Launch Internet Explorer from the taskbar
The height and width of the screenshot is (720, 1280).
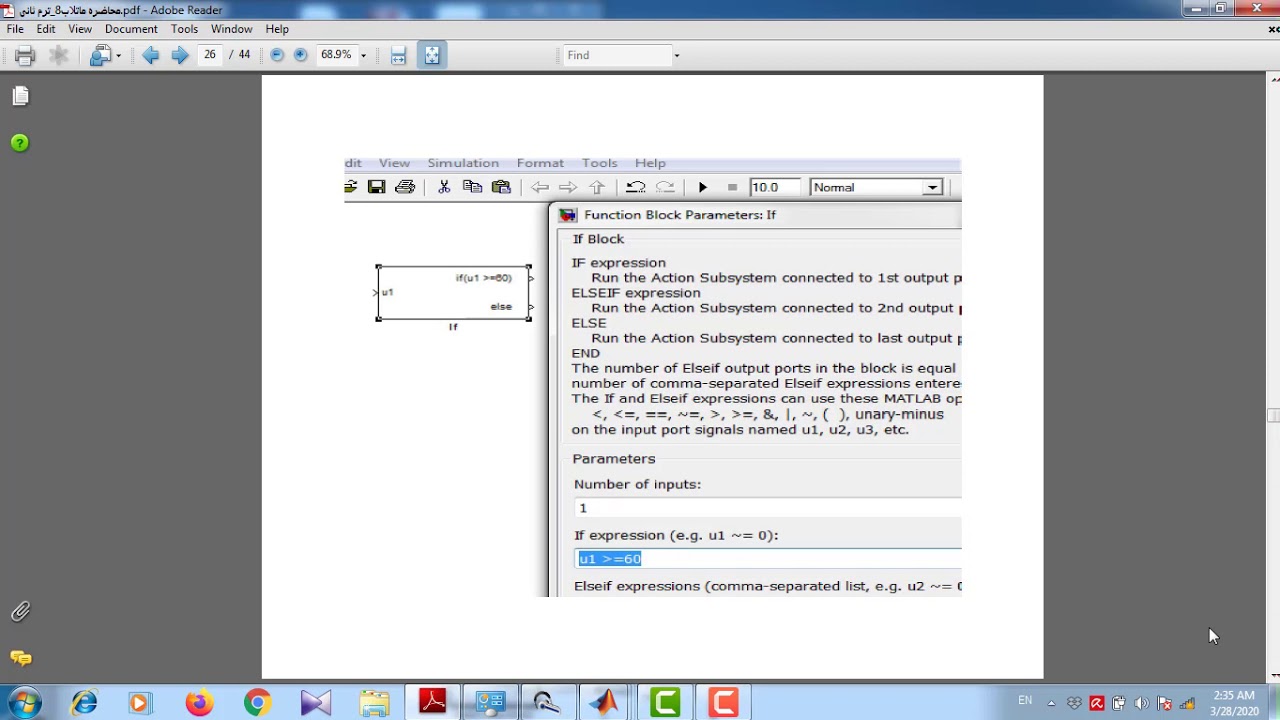[x=83, y=703]
